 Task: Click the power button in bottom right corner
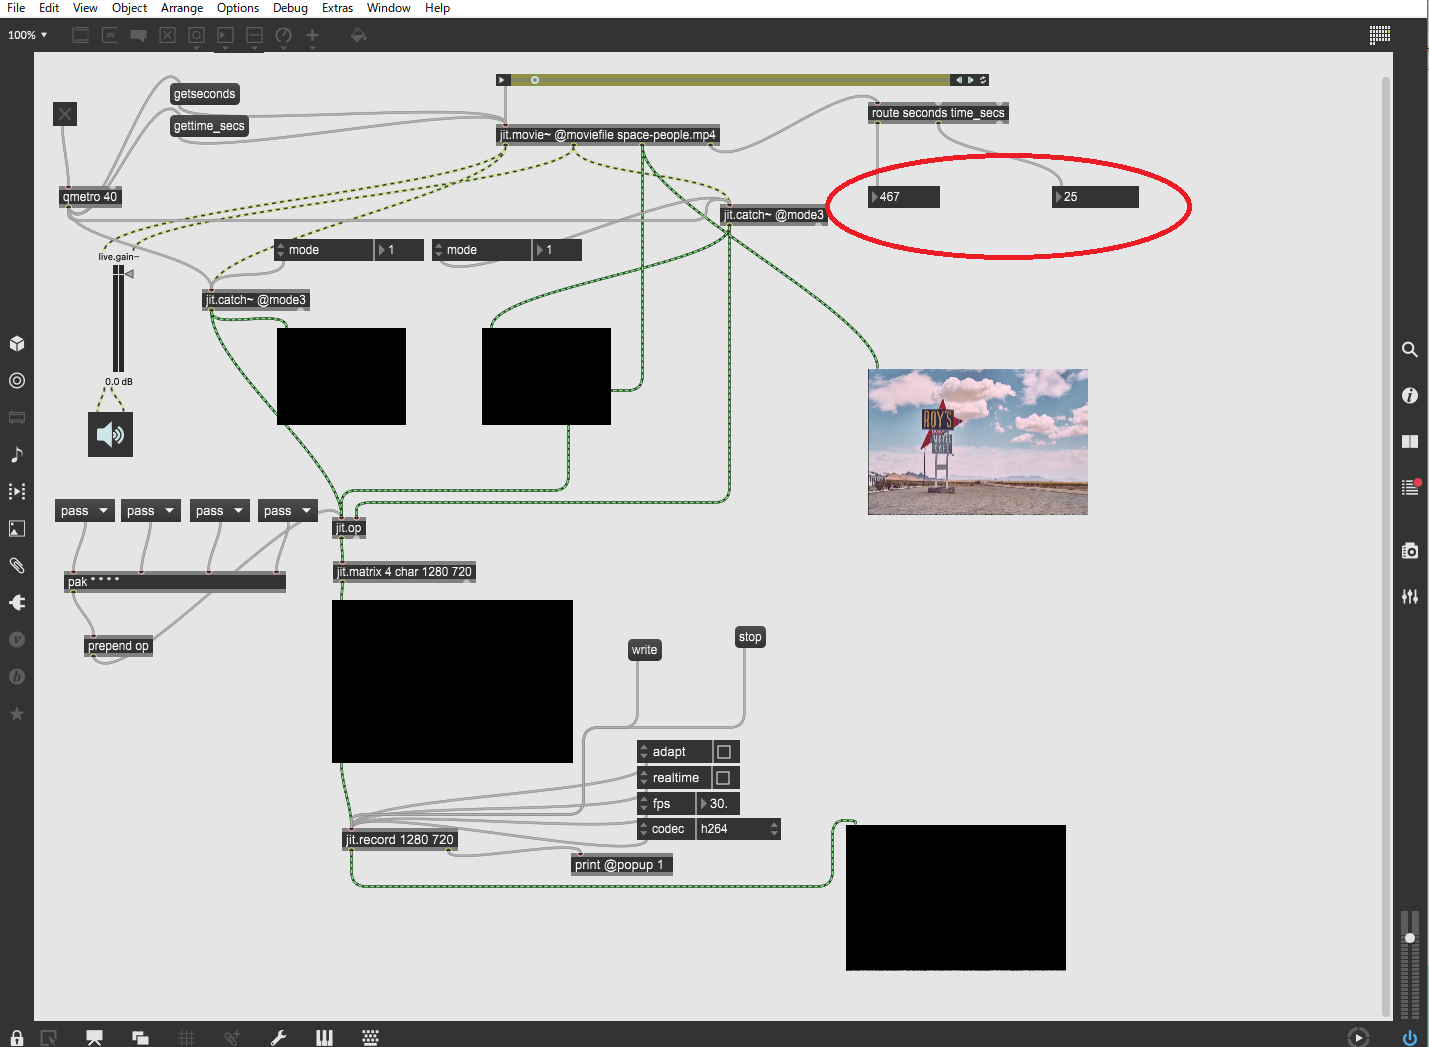[x=1409, y=1038]
